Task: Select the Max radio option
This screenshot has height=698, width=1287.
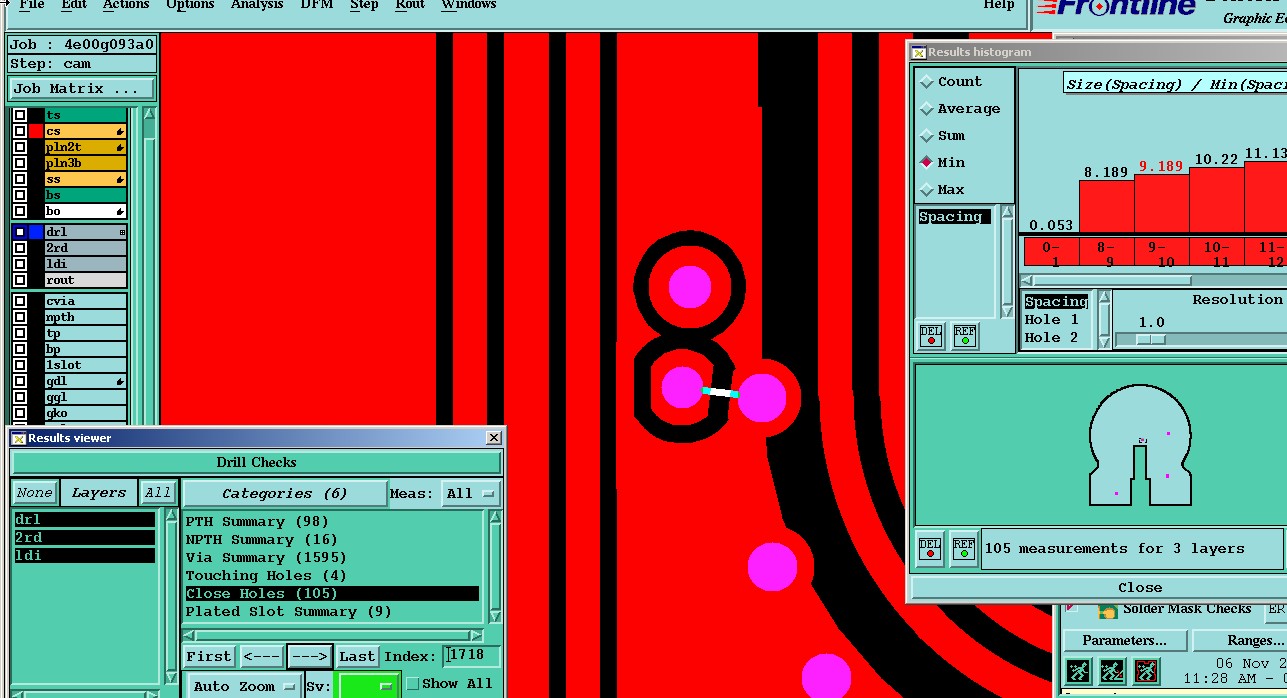Action: point(927,190)
